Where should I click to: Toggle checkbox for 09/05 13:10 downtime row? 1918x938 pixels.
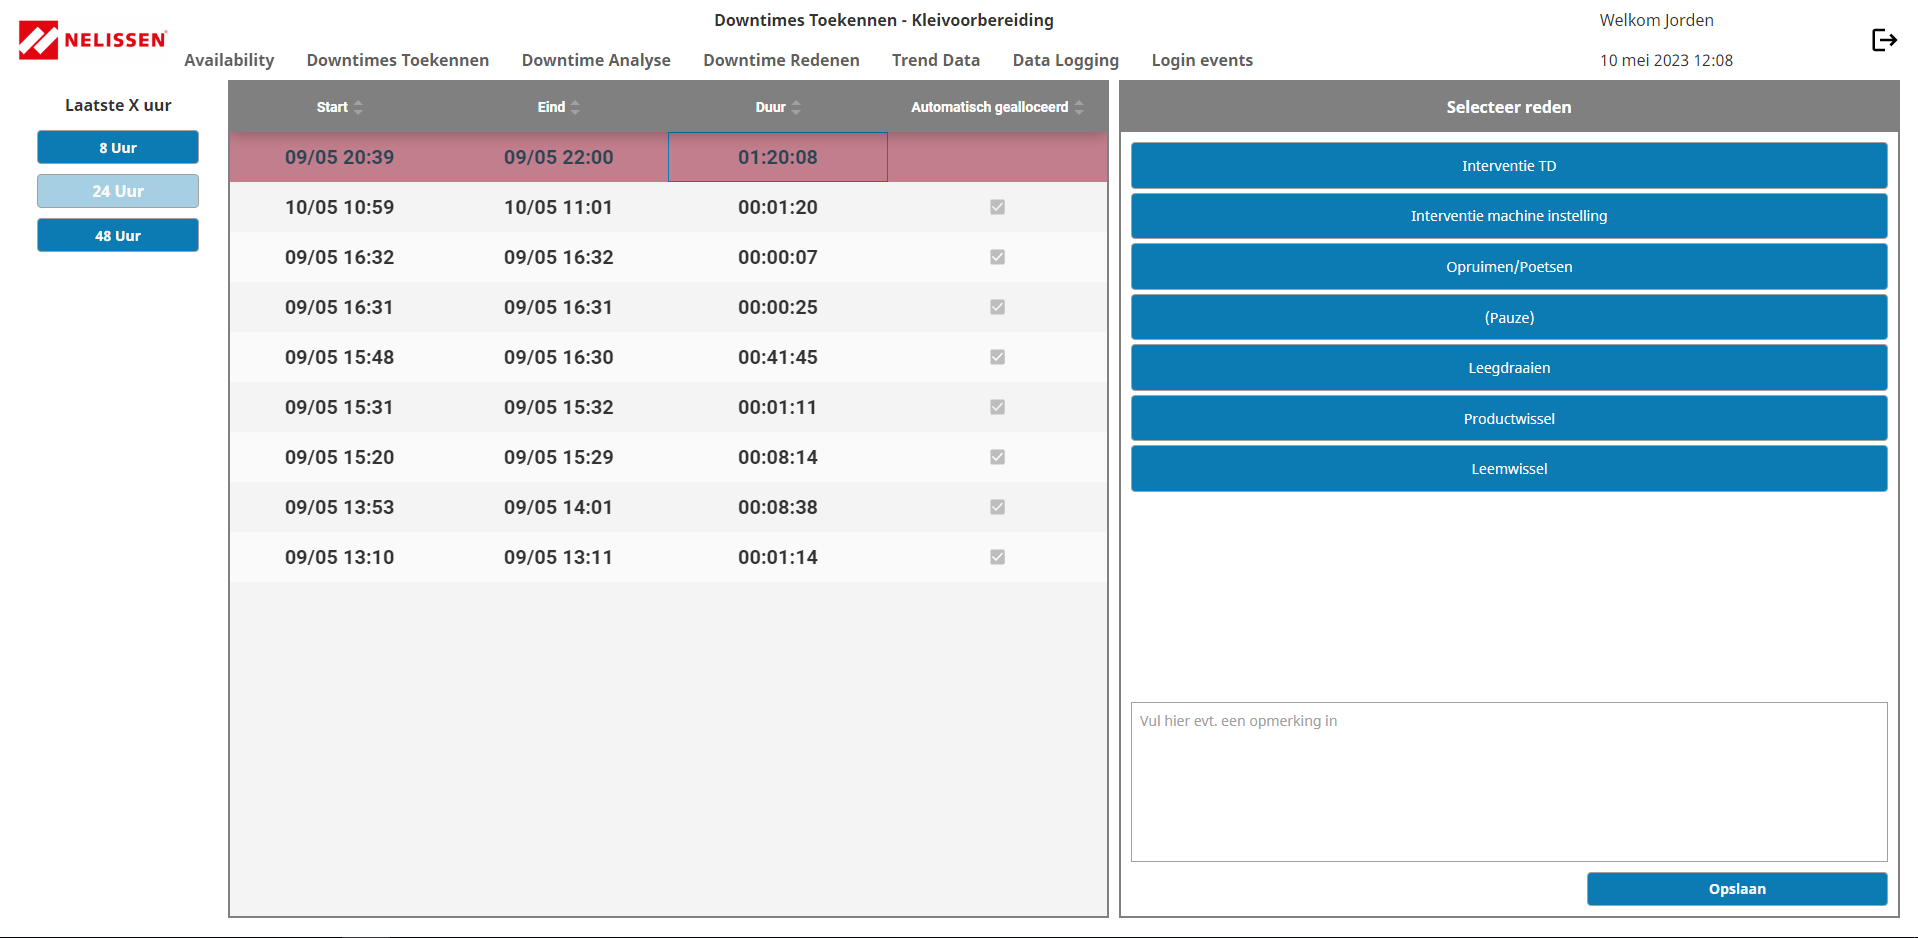pyautogui.click(x=997, y=557)
